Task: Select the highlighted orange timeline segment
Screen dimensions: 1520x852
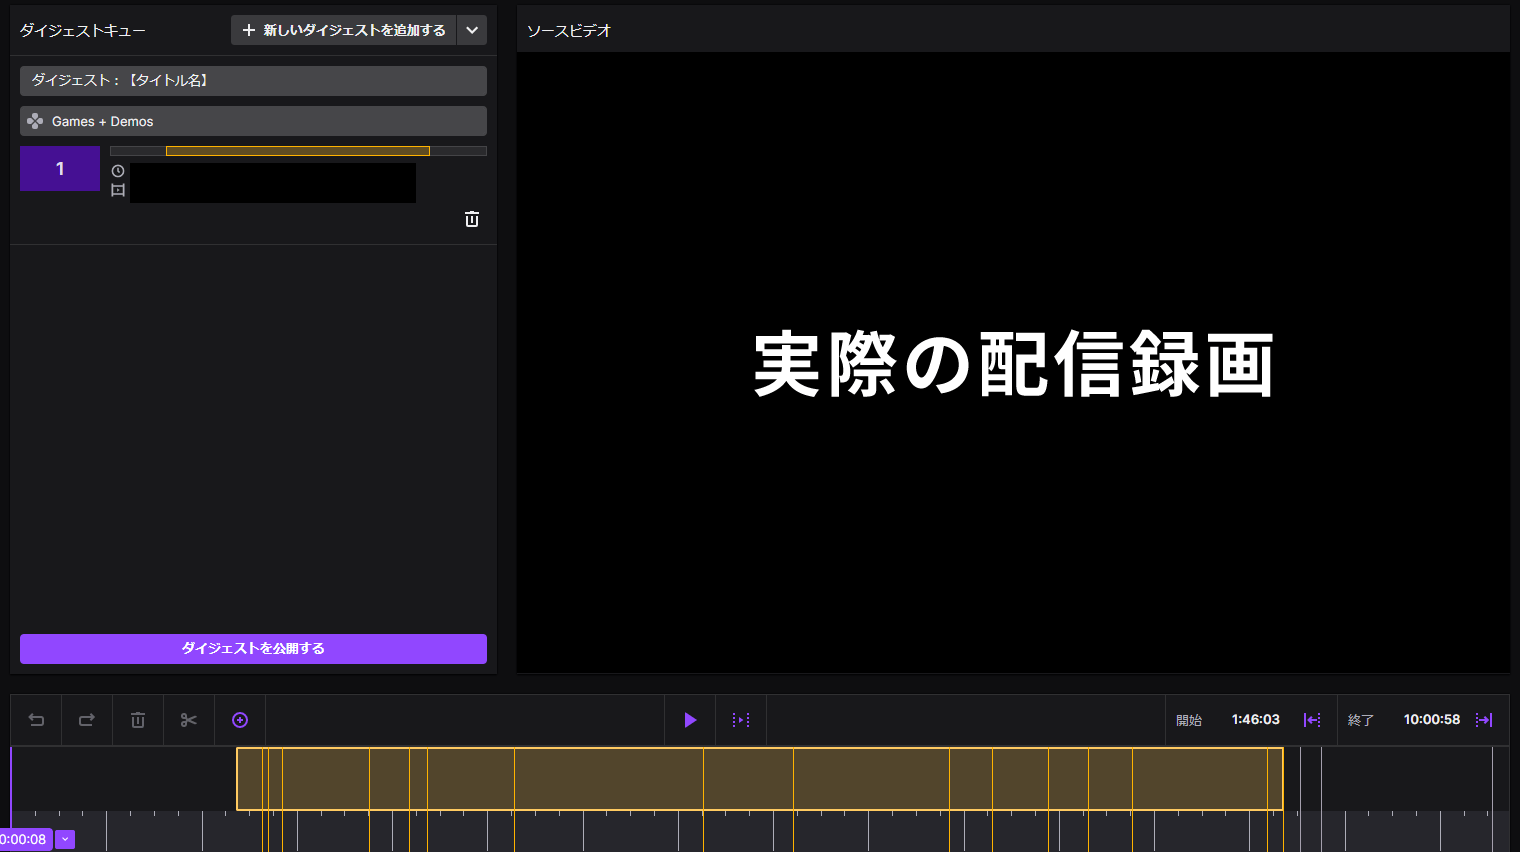Action: coord(759,778)
